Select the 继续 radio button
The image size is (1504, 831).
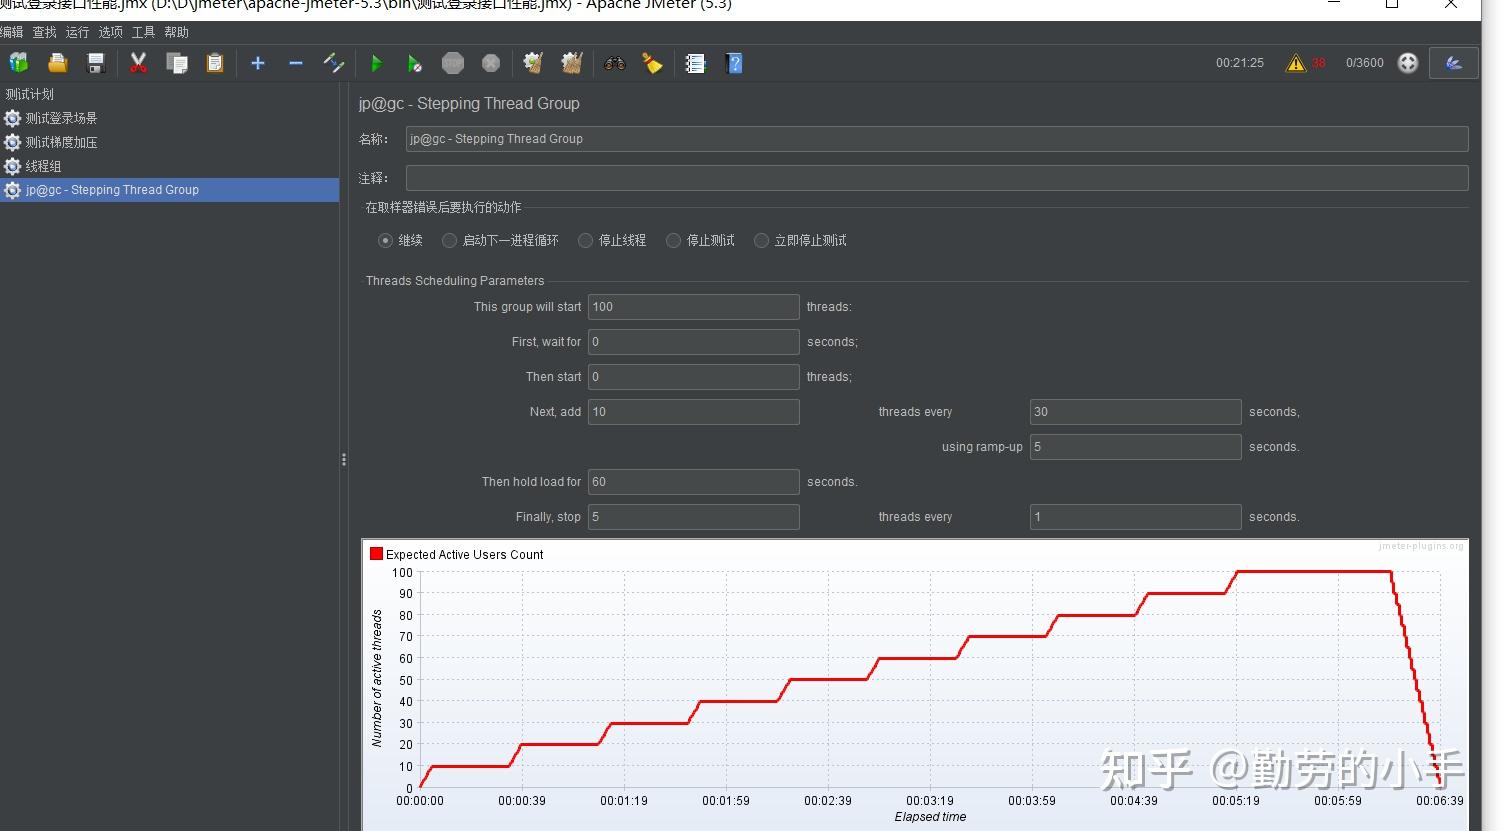pyautogui.click(x=385, y=241)
